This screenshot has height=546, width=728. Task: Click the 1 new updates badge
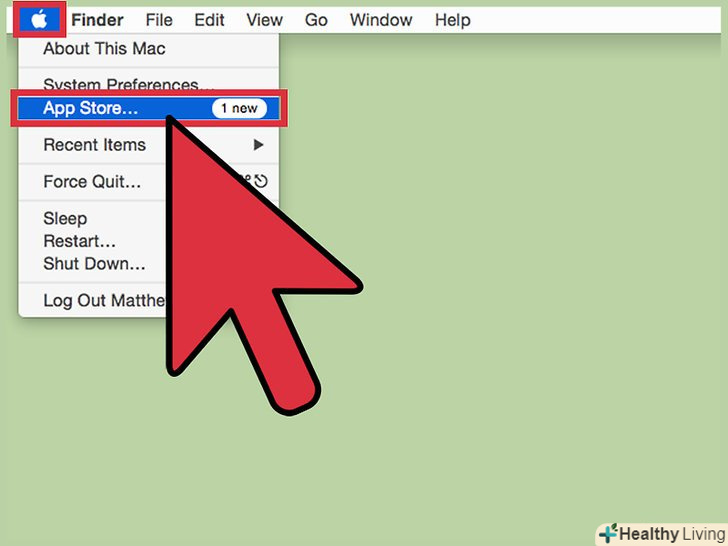pos(239,108)
